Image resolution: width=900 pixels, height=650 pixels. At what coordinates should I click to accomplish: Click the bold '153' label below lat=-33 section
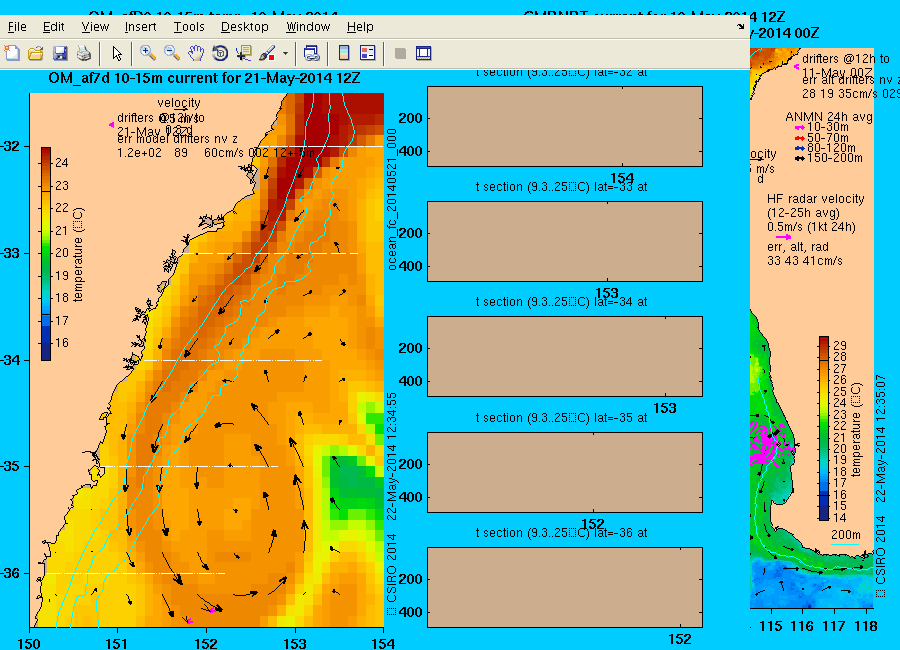click(x=607, y=293)
